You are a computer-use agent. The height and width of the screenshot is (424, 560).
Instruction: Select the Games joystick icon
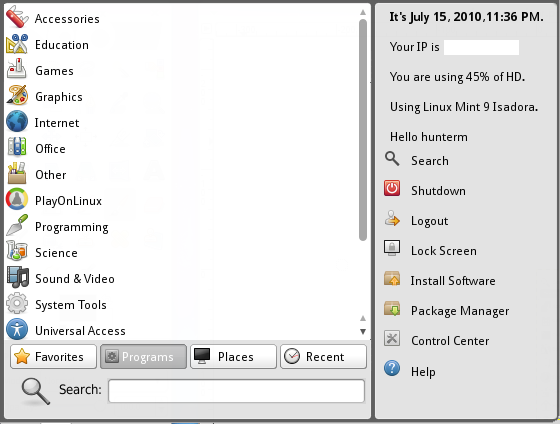tap(17, 70)
